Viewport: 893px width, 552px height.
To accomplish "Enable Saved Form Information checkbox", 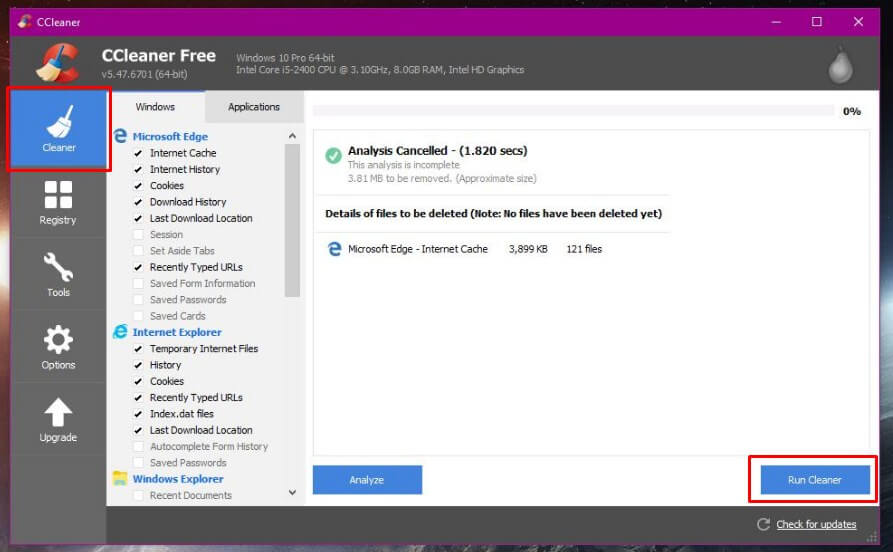I will [138, 284].
